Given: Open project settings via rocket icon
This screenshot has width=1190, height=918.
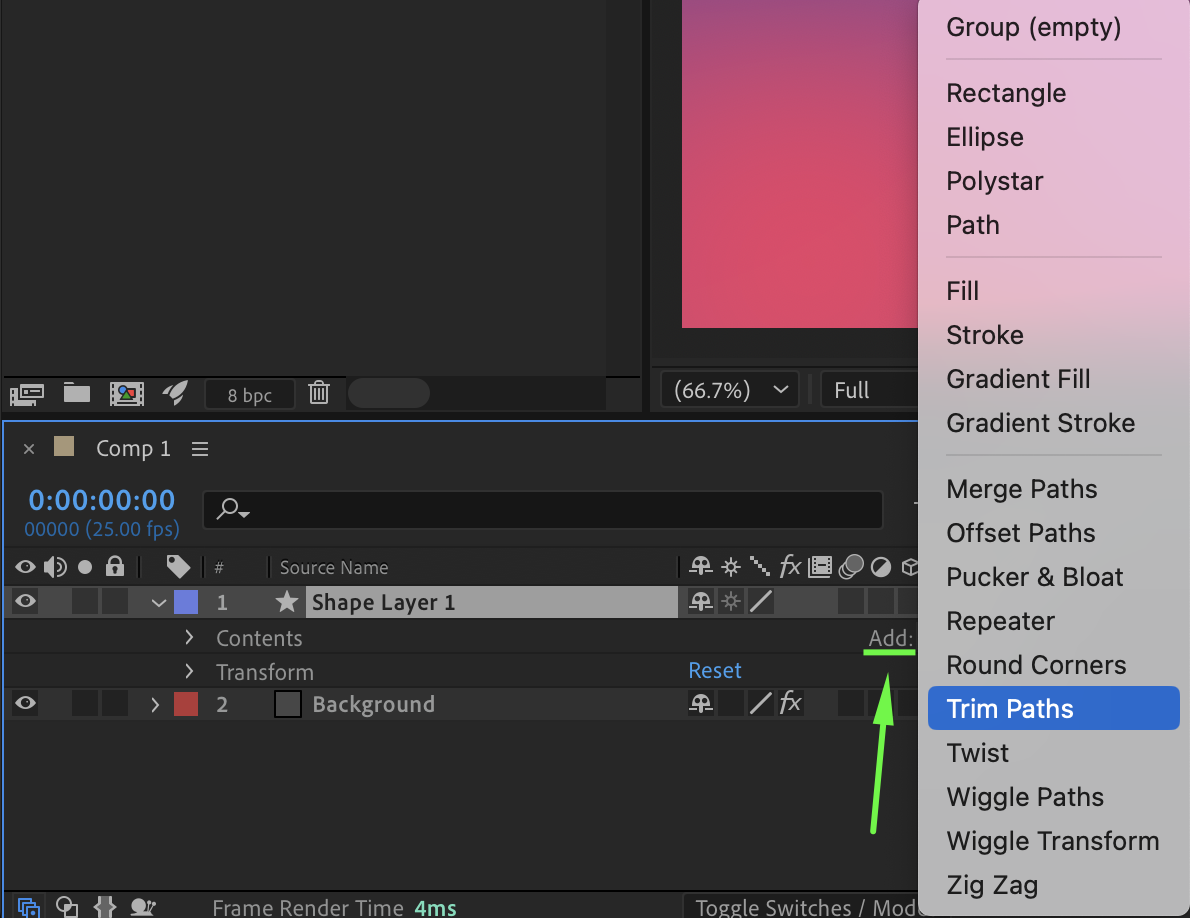Looking at the screenshot, I should (175, 392).
